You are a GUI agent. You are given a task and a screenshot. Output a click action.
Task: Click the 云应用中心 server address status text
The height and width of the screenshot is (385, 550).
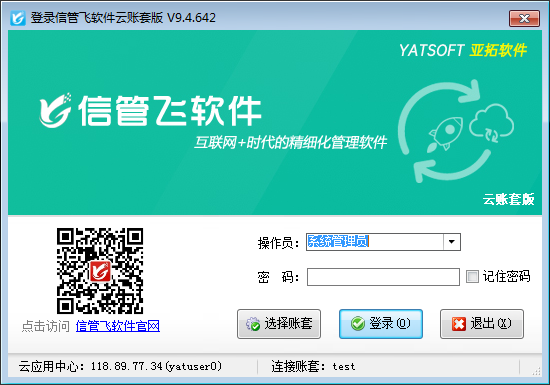120,366
